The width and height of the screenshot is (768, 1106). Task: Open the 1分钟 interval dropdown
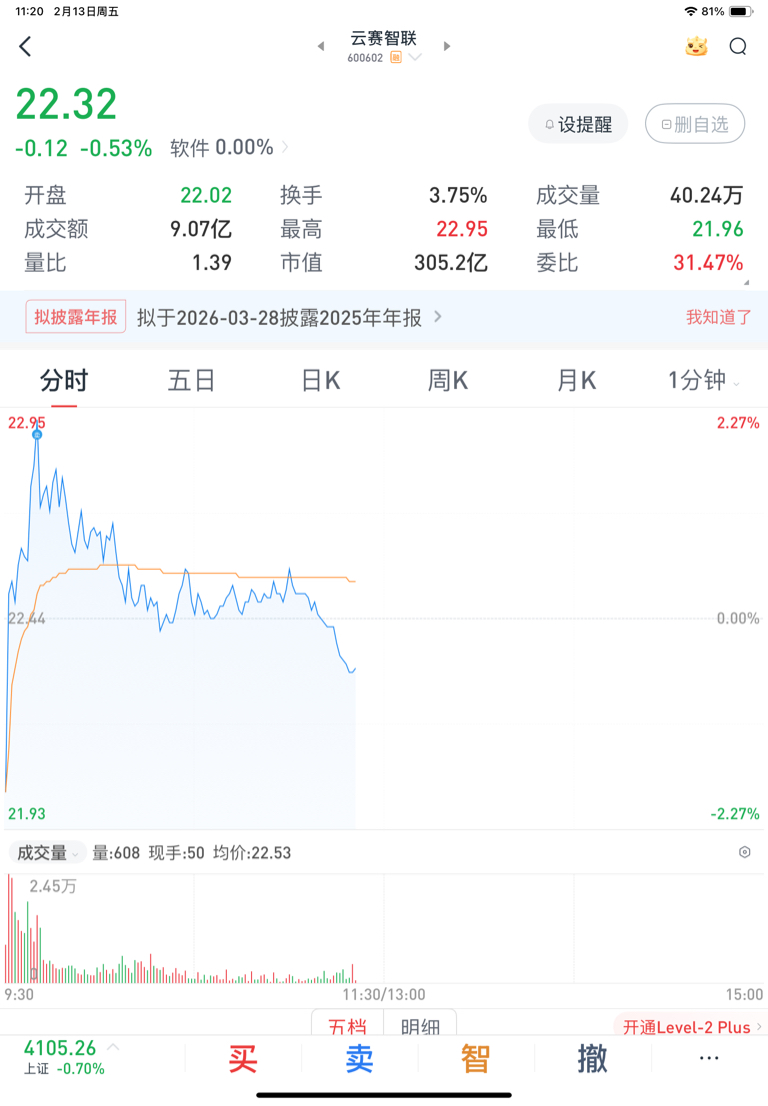pos(704,381)
